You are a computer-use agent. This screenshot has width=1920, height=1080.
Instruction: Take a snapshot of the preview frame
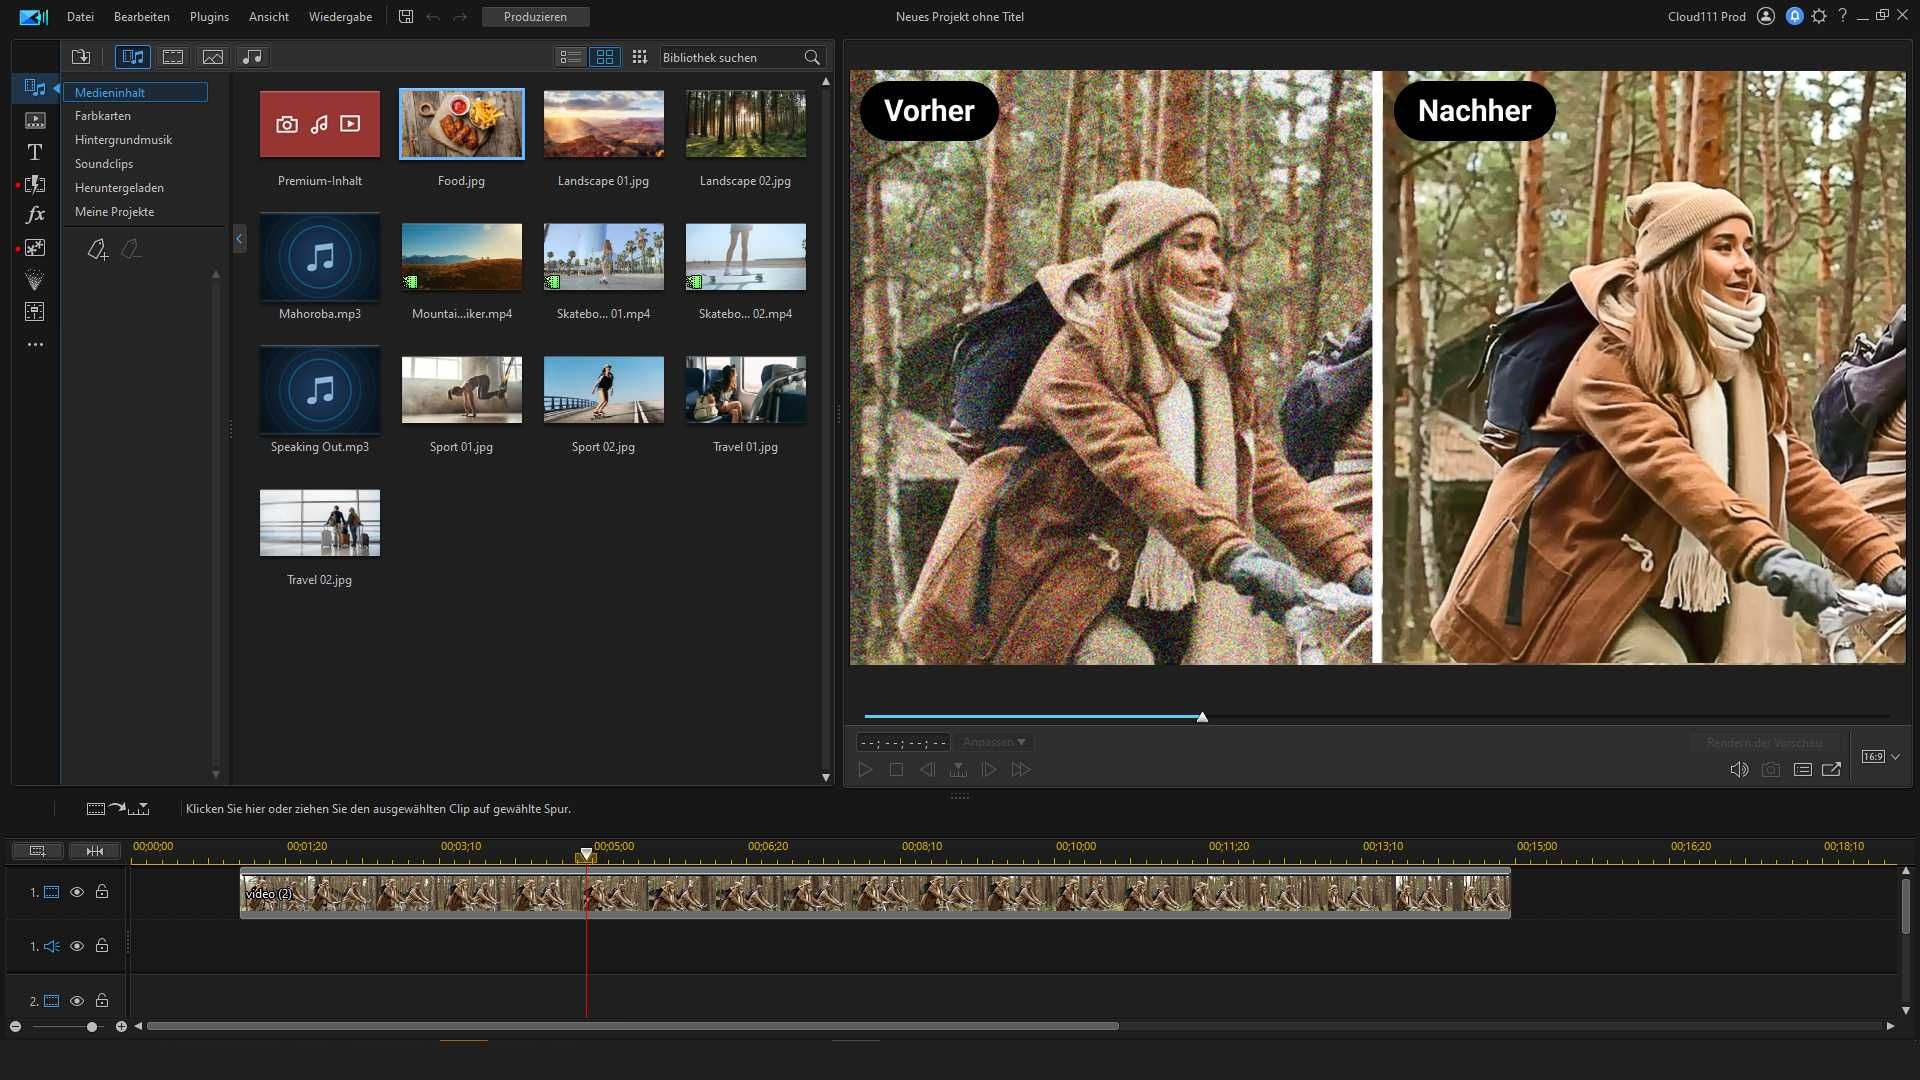pos(1771,769)
